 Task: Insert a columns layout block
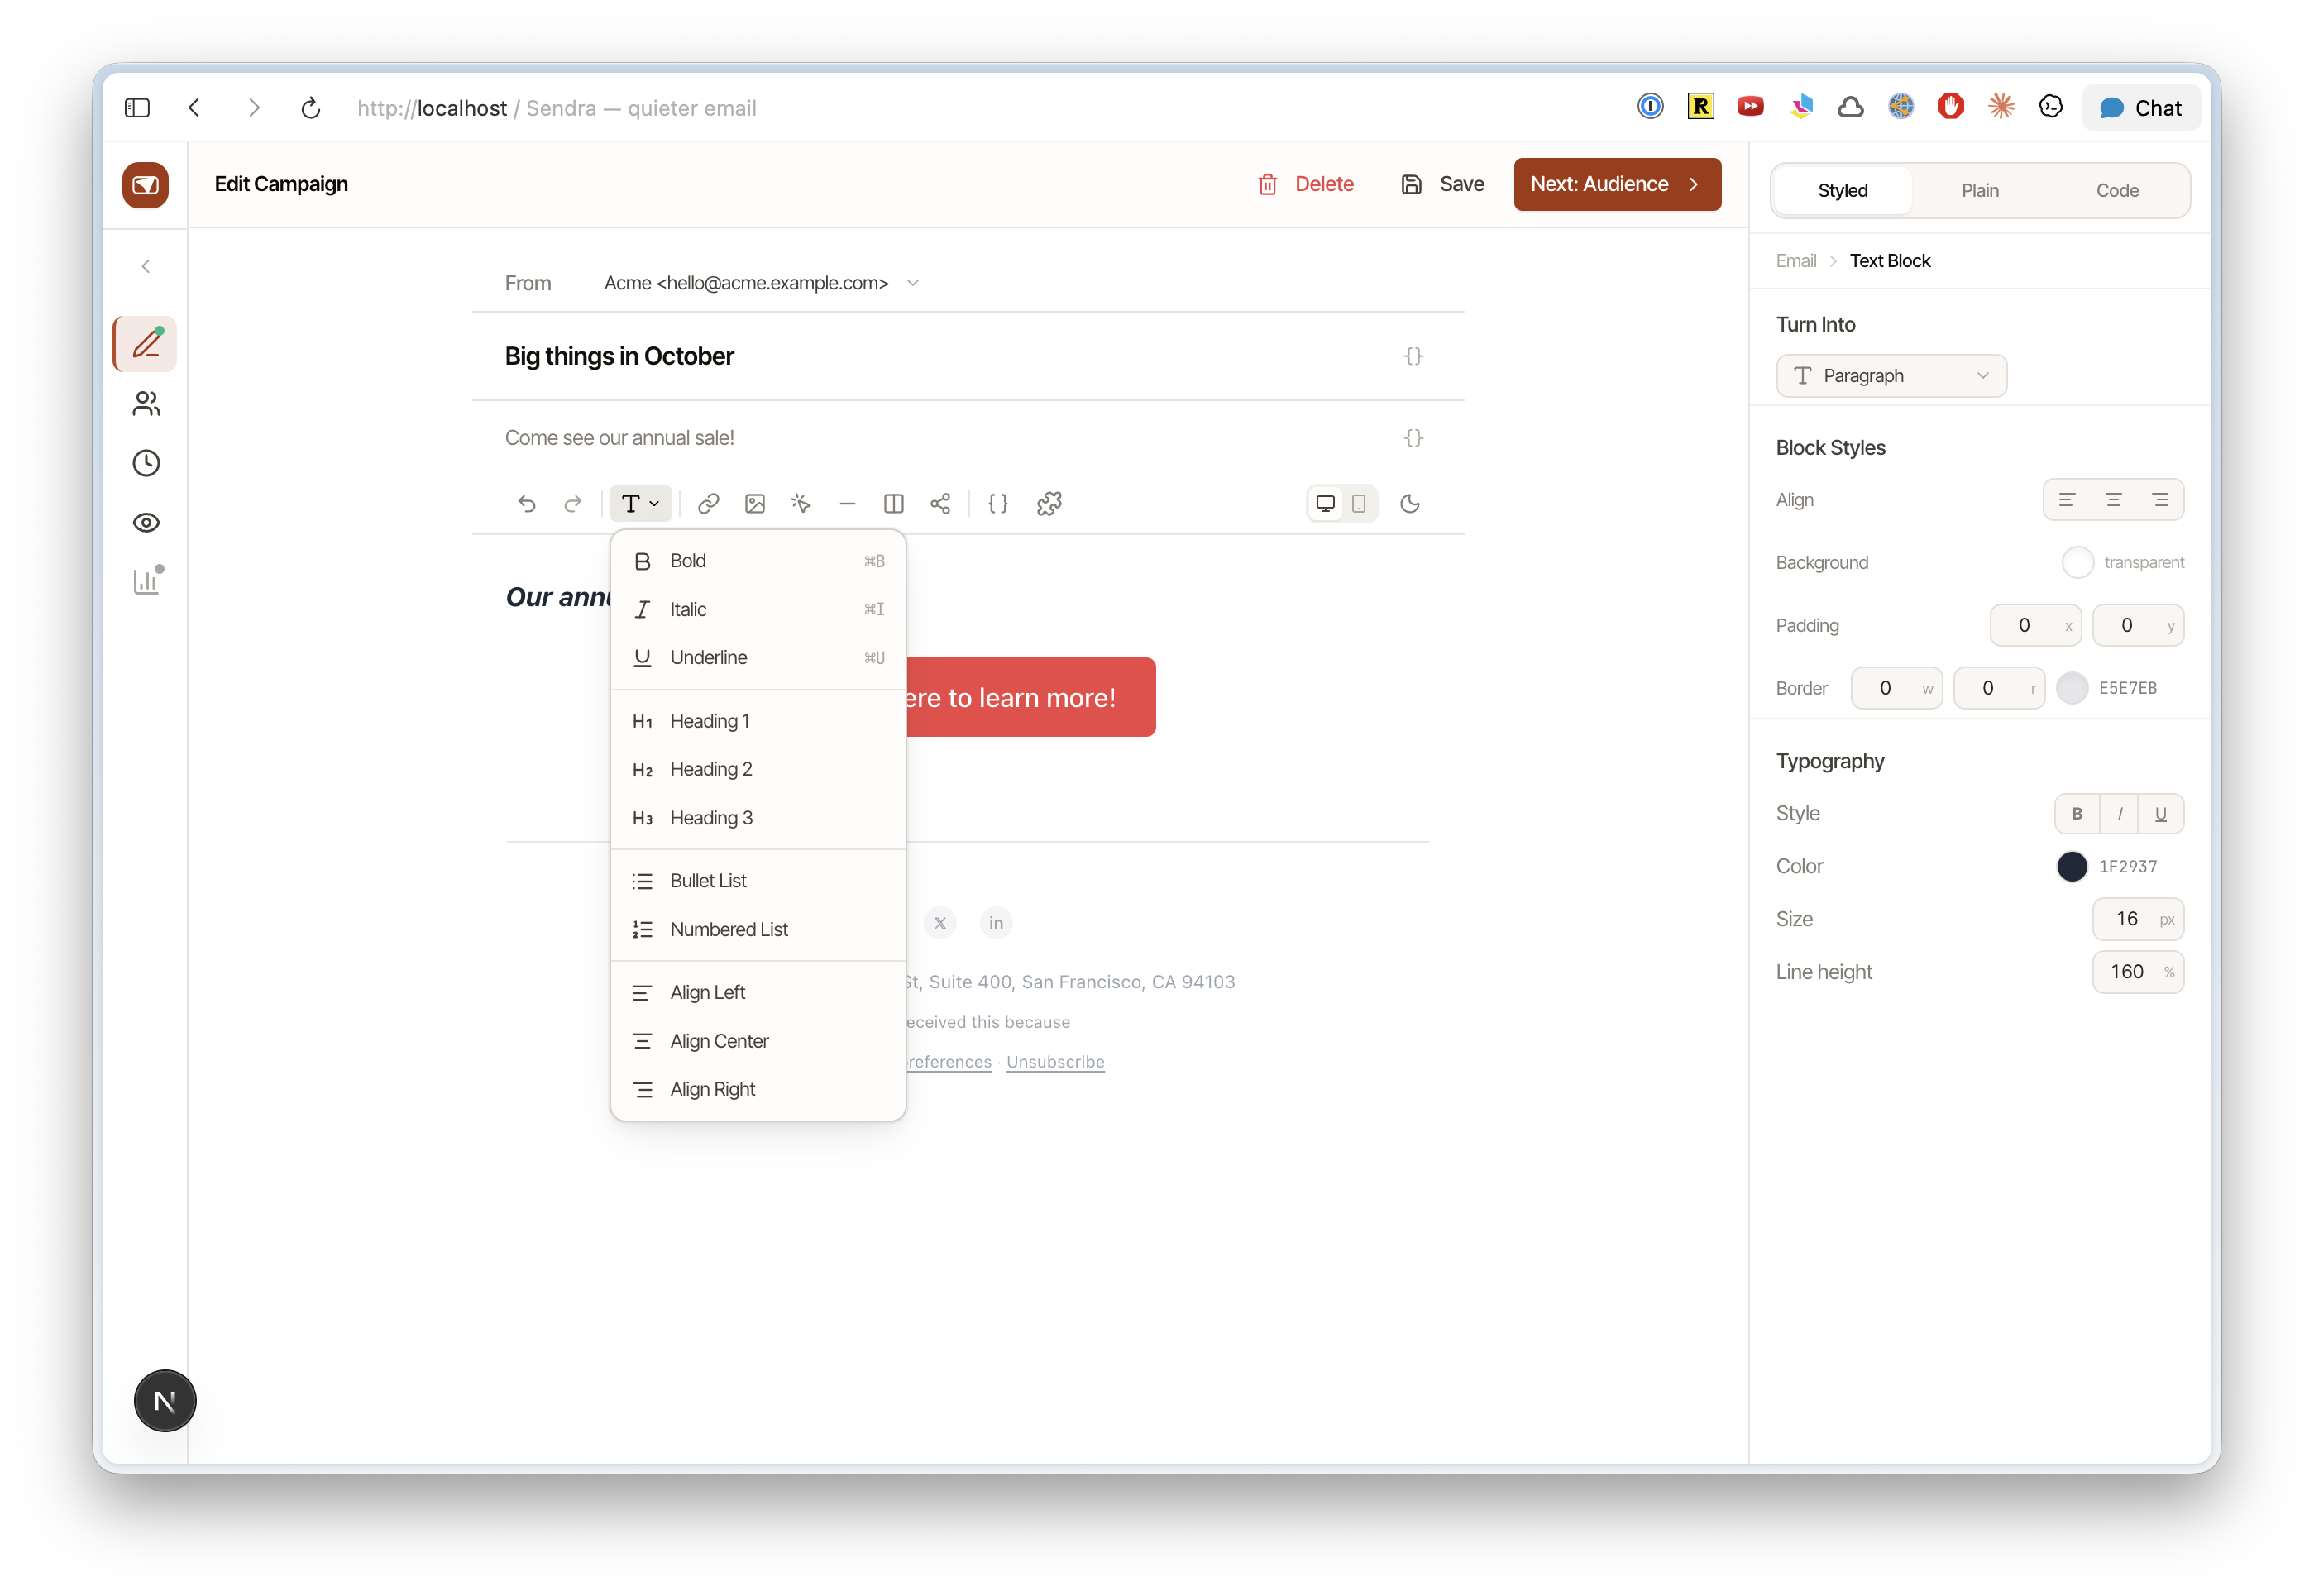(x=894, y=504)
